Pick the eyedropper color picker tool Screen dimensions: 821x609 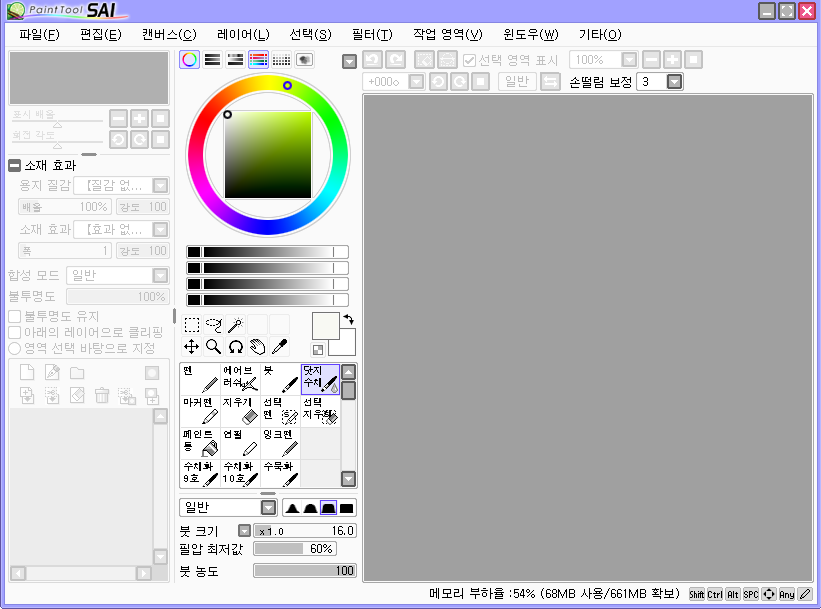coord(279,347)
